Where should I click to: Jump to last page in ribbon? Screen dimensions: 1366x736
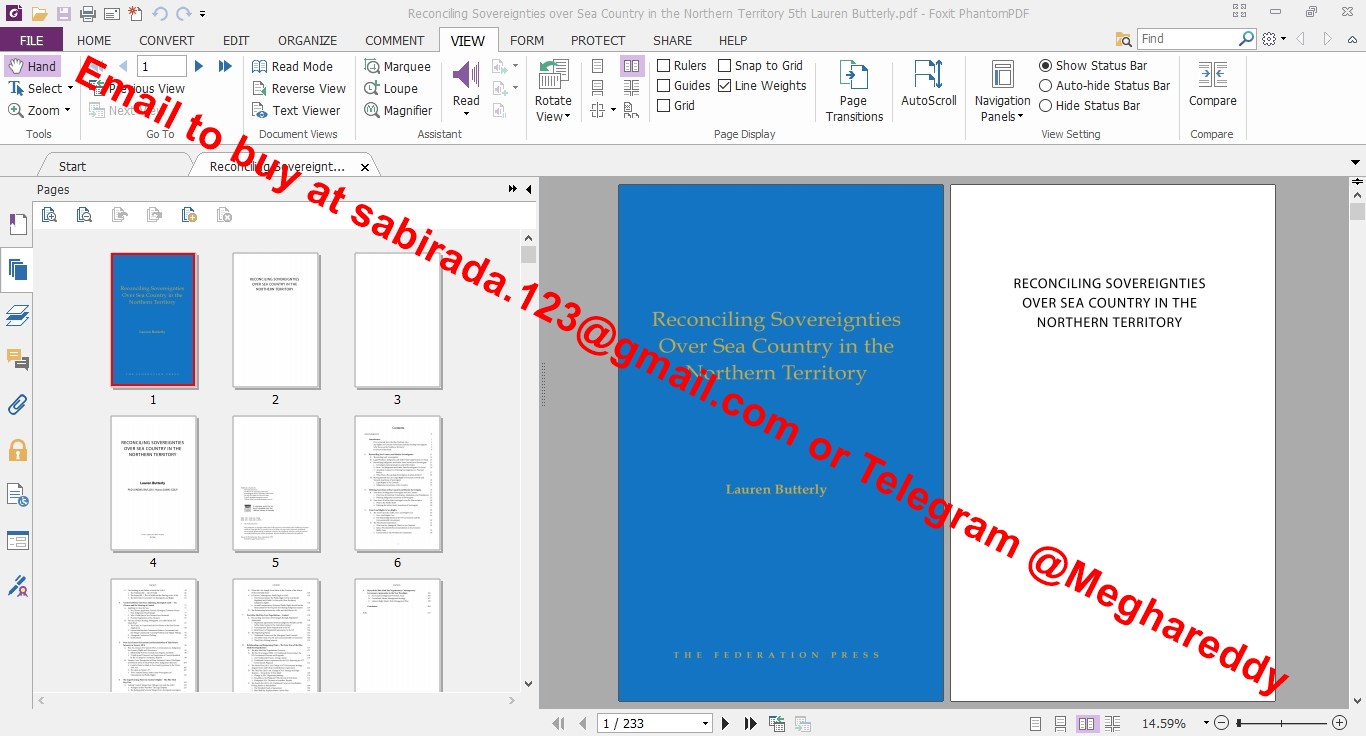coord(225,66)
